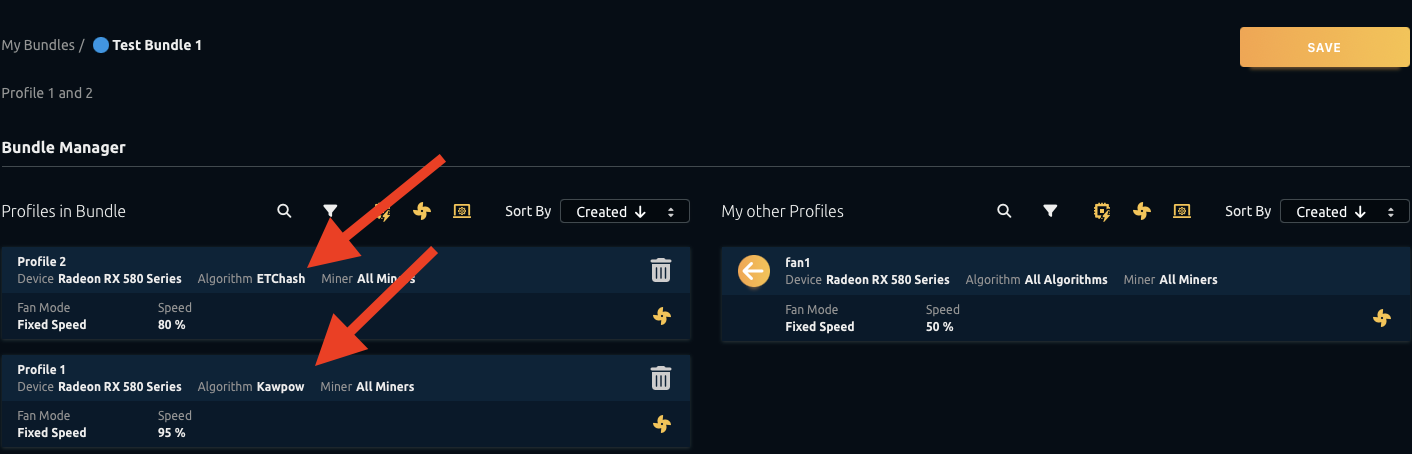Open the My Bundles breadcrumb link

coord(38,45)
